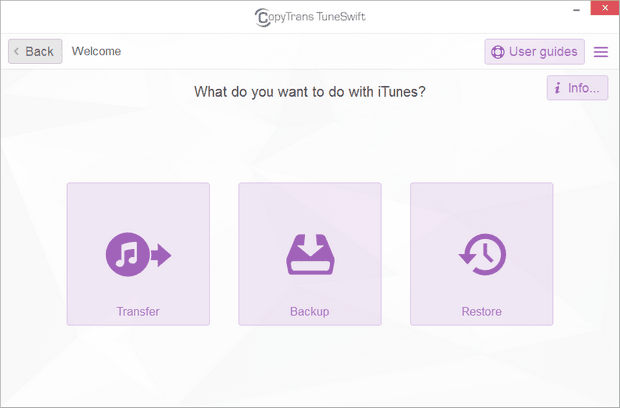Image resolution: width=620 pixels, height=408 pixels.
Task: Click the Transfer music note icon
Action: tap(138, 254)
